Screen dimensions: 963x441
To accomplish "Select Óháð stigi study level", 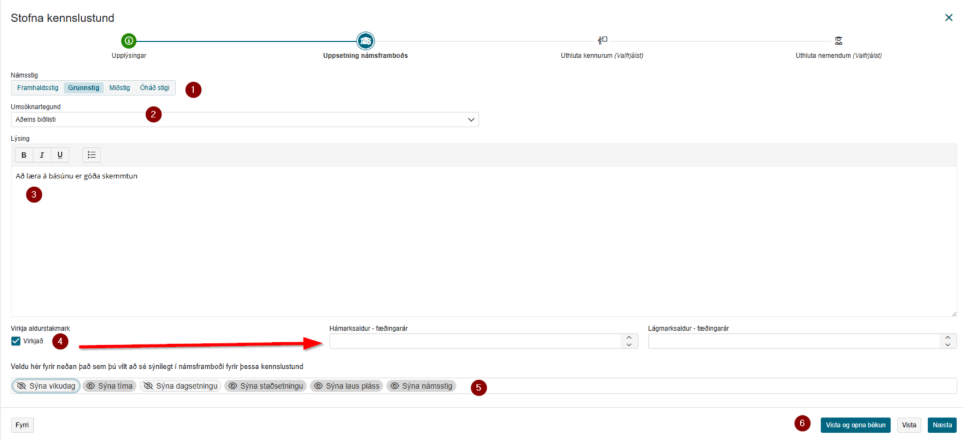I will 155,88.
